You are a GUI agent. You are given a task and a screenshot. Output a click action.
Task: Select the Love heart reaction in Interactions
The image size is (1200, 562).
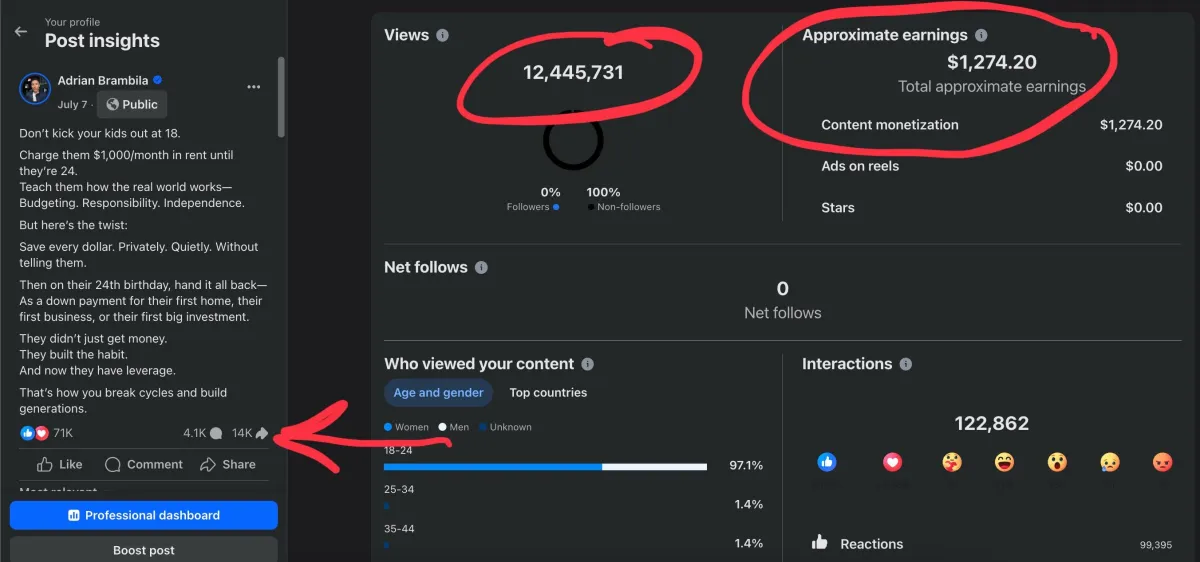[892, 462]
